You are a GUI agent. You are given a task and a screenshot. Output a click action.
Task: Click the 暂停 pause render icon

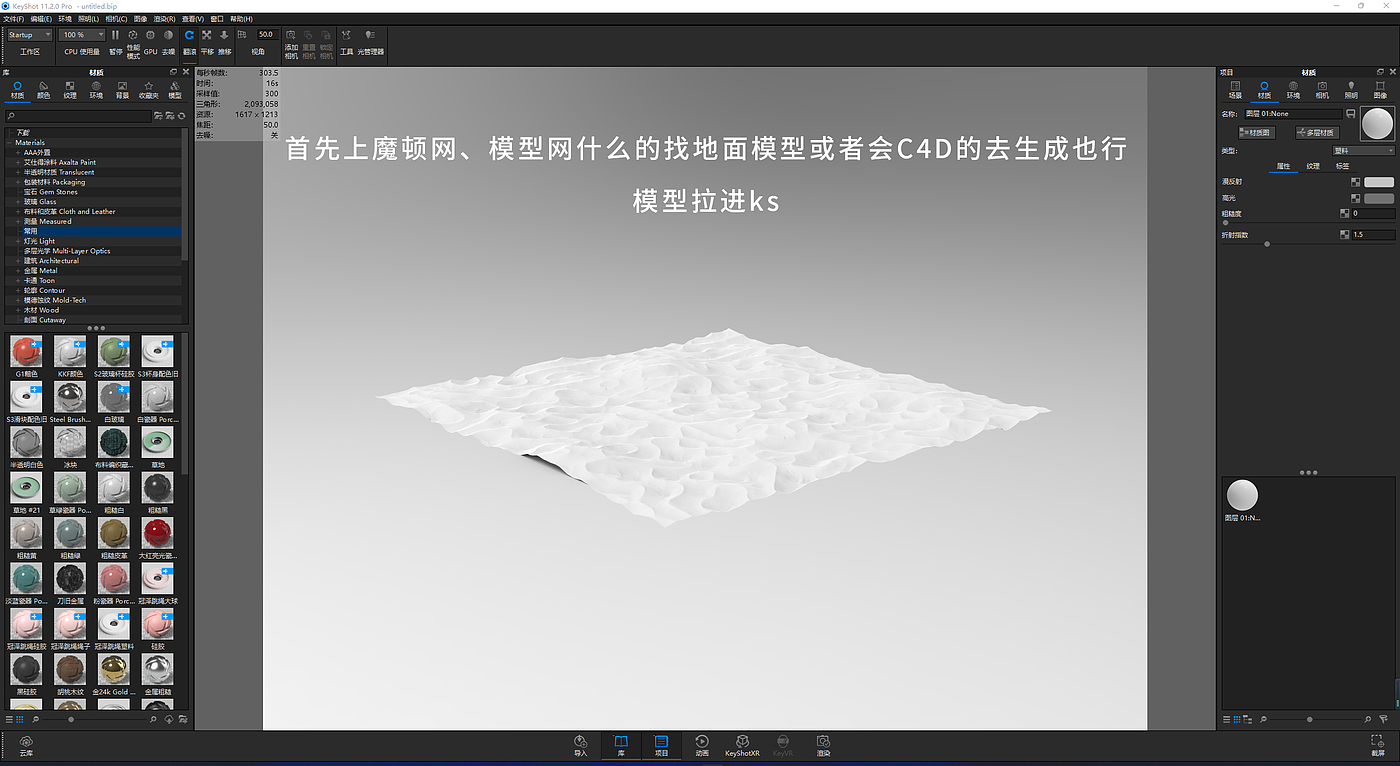tap(116, 35)
